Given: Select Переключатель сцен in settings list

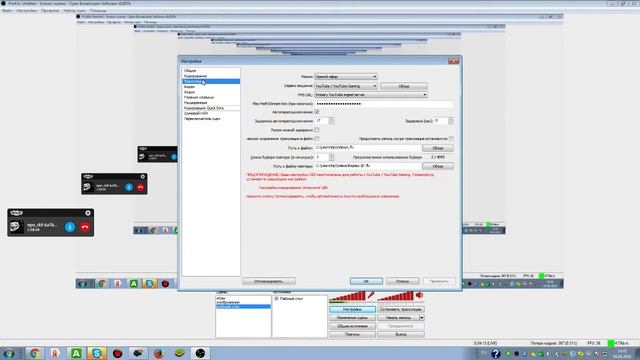Looking at the screenshot, I should (211, 119).
